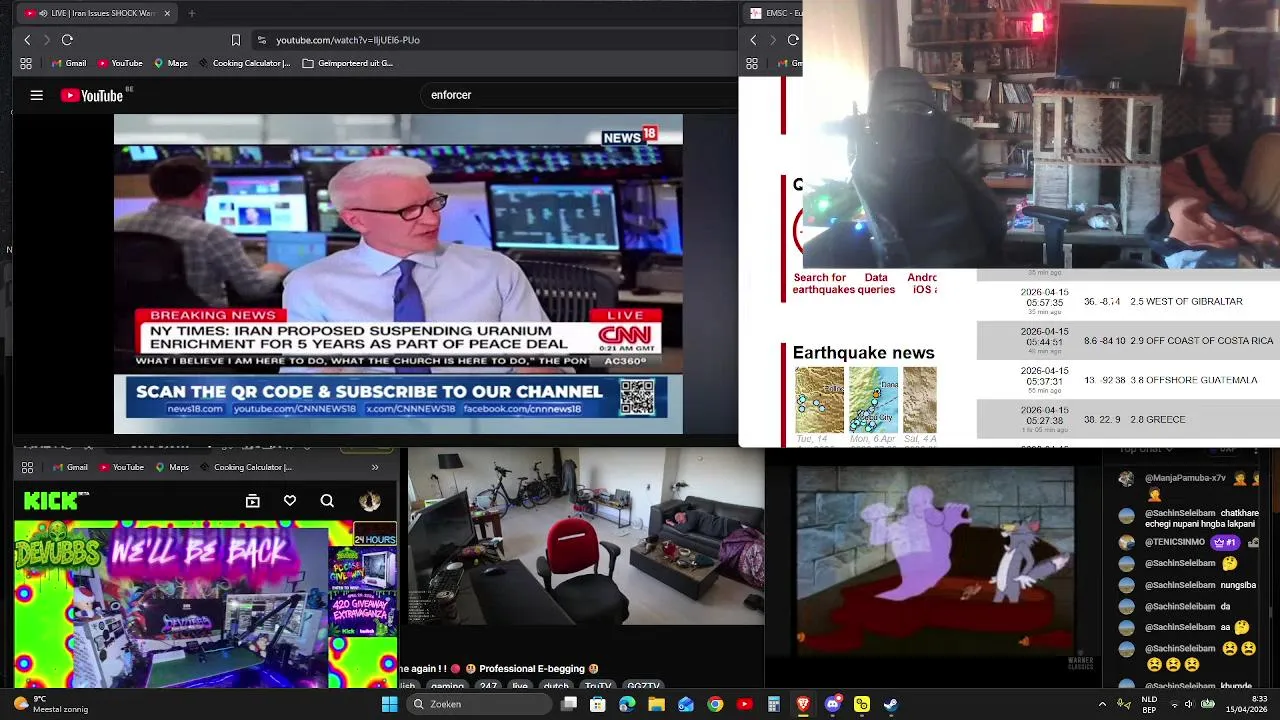Select the 'gaming' stream tag
Image resolution: width=1280 pixels, height=720 pixels.
[x=447, y=686]
